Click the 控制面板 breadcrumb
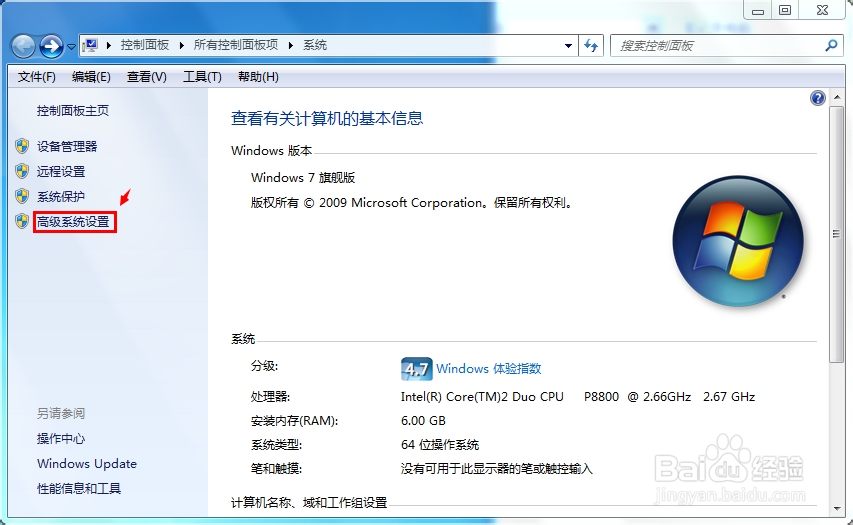The height and width of the screenshot is (525, 853). pyautogui.click(x=145, y=45)
